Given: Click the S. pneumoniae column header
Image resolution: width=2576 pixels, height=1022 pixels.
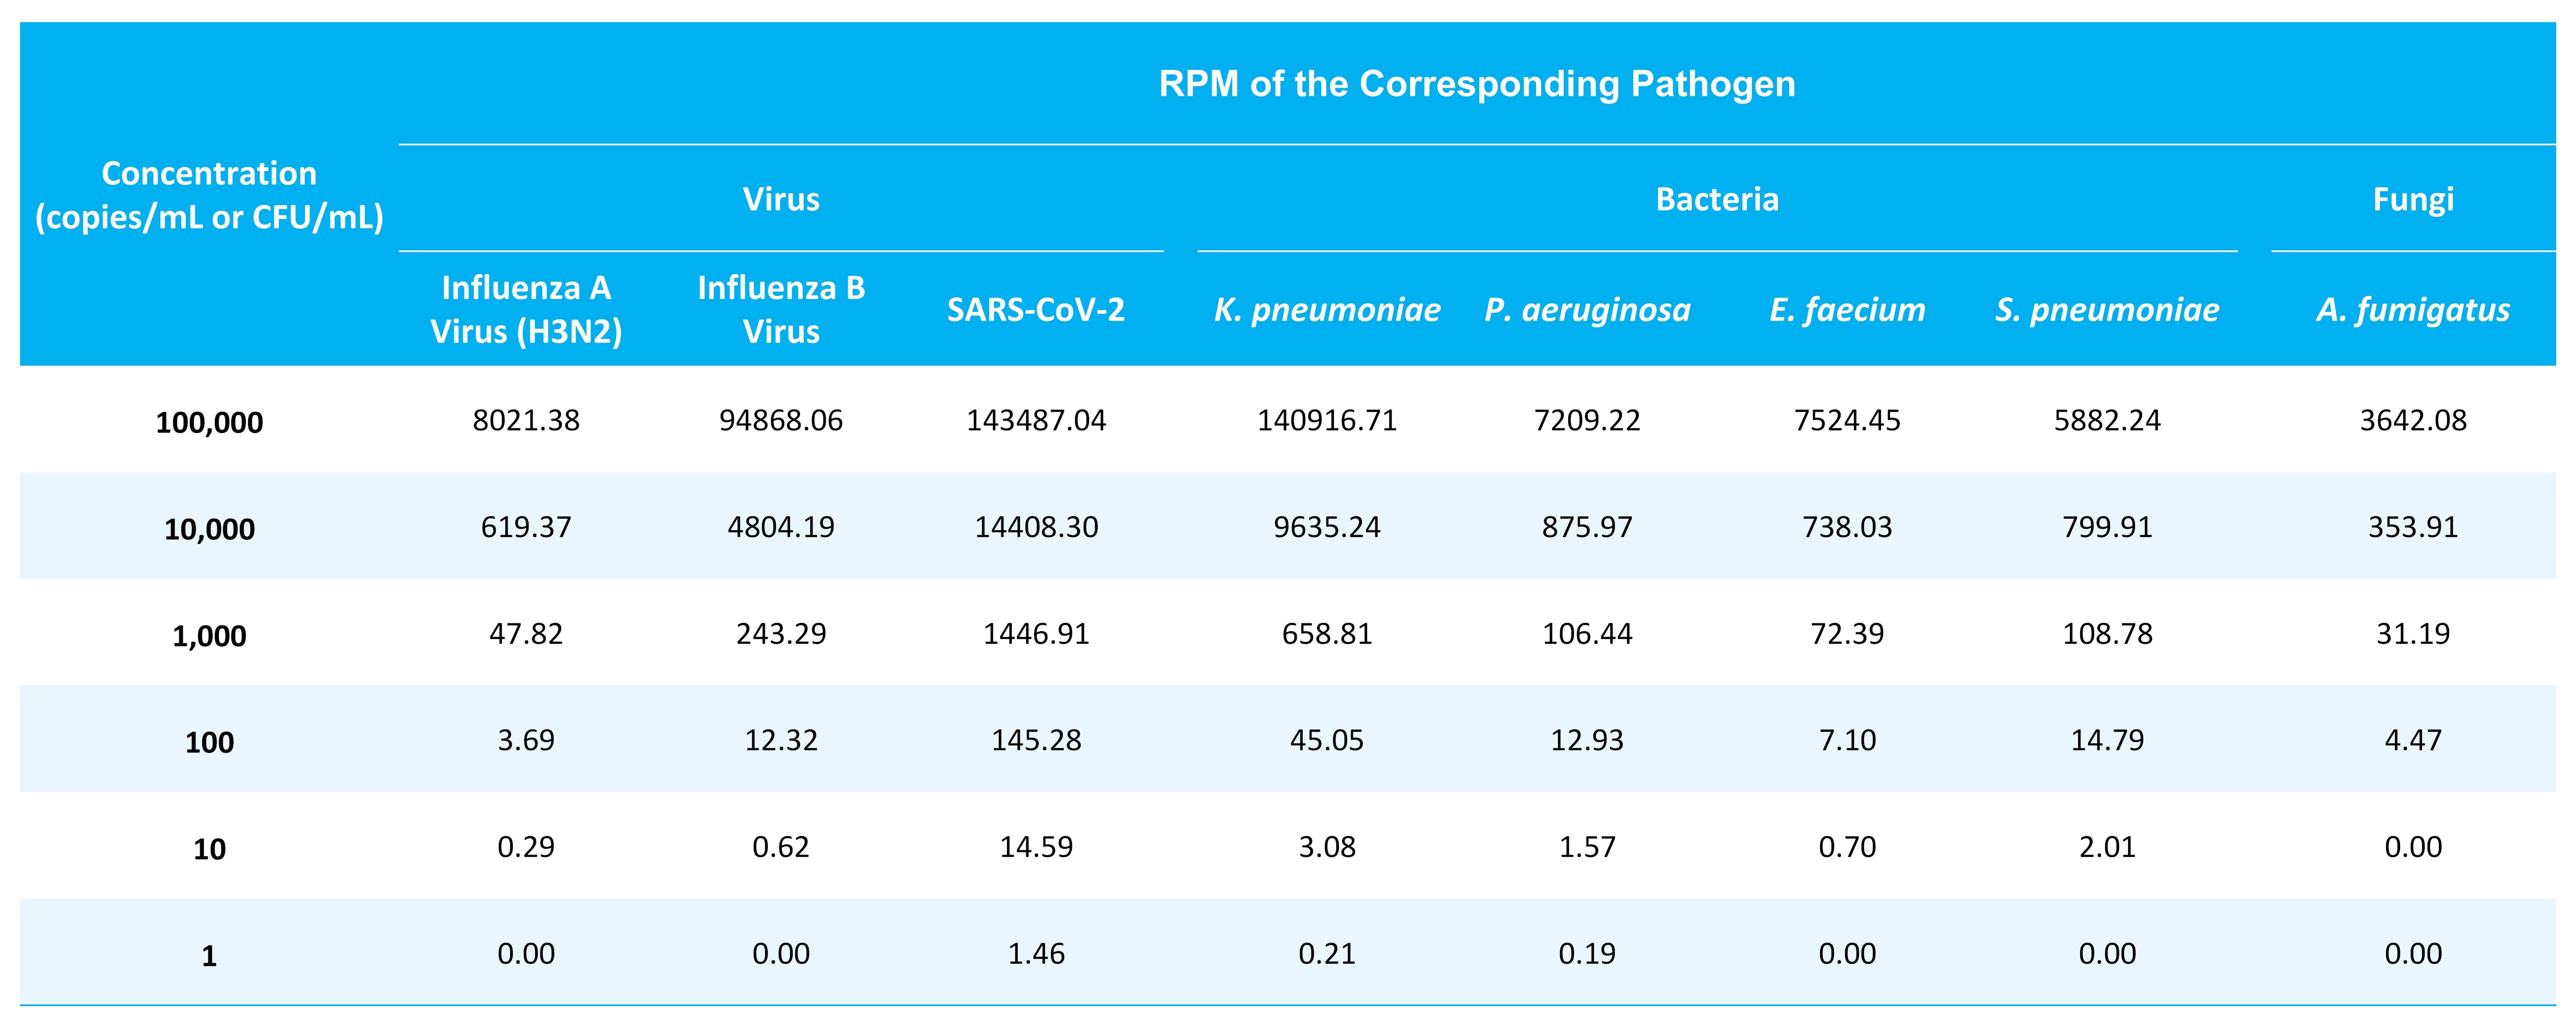Looking at the screenshot, I should [2107, 310].
